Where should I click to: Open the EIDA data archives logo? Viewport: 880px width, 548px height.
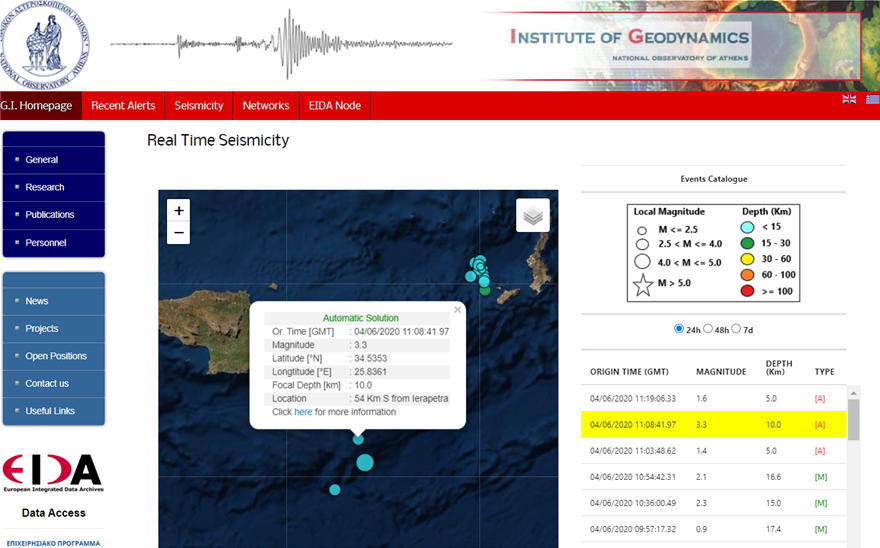click(x=52, y=474)
